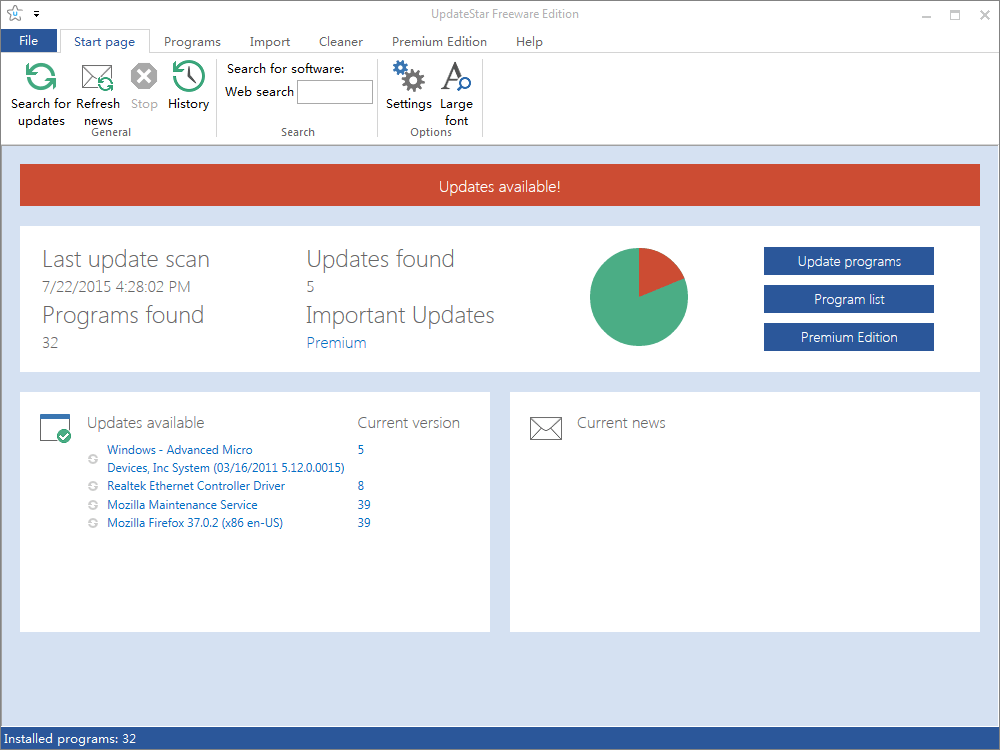The width and height of the screenshot is (1000, 750).
Task: Click the red Updates available! banner
Action: pyautogui.click(x=500, y=185)
